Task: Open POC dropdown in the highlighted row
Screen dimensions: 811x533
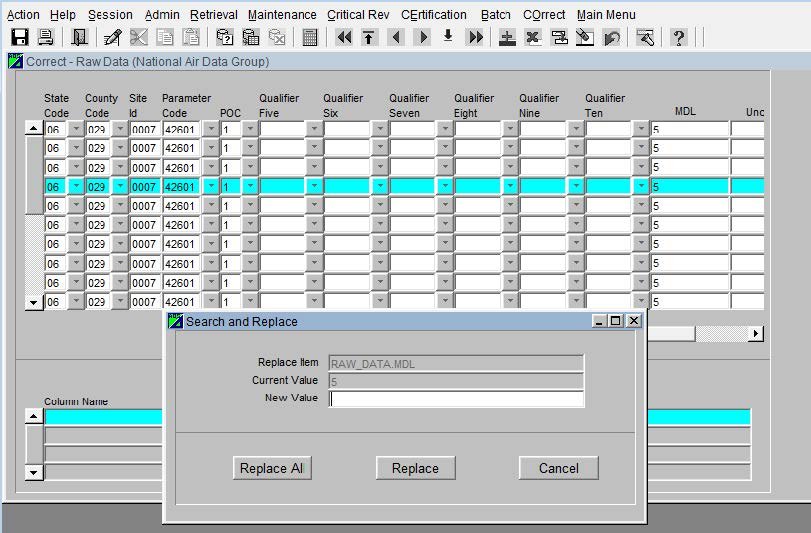Action: pos(250,186)
